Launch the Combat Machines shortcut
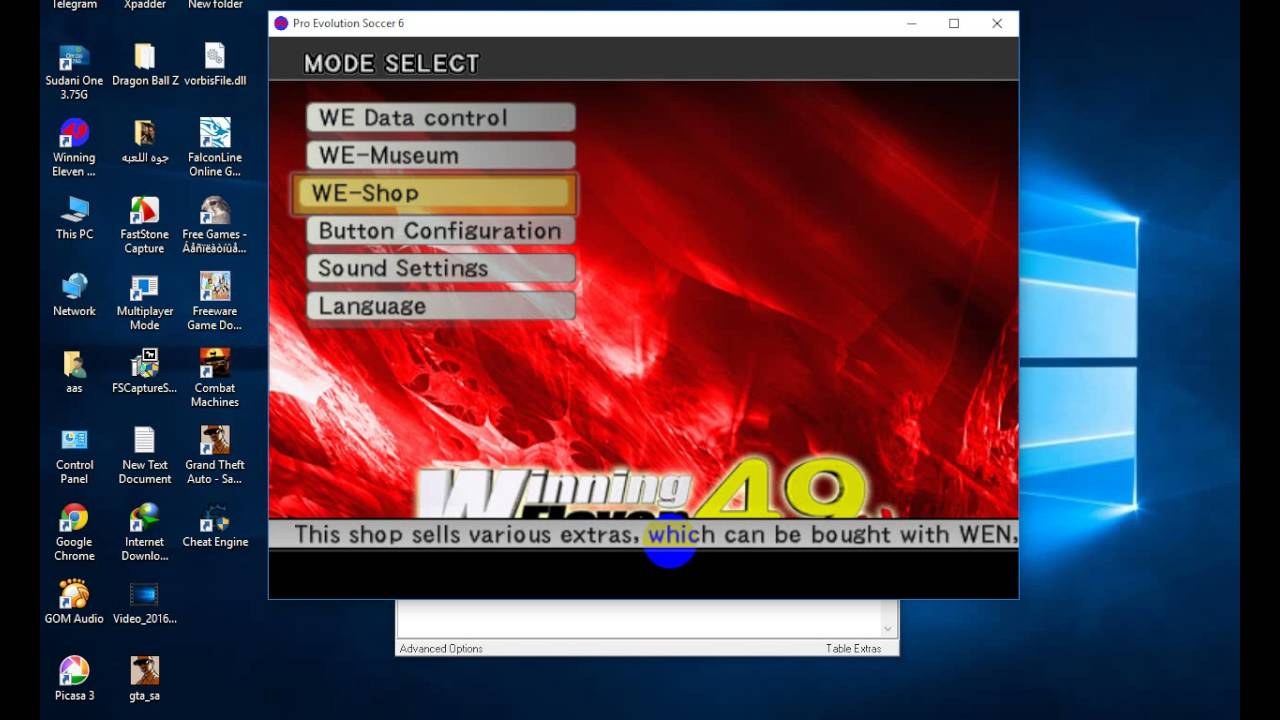The height and width of the screenshot is (720, 1280). tap(215, 379)
